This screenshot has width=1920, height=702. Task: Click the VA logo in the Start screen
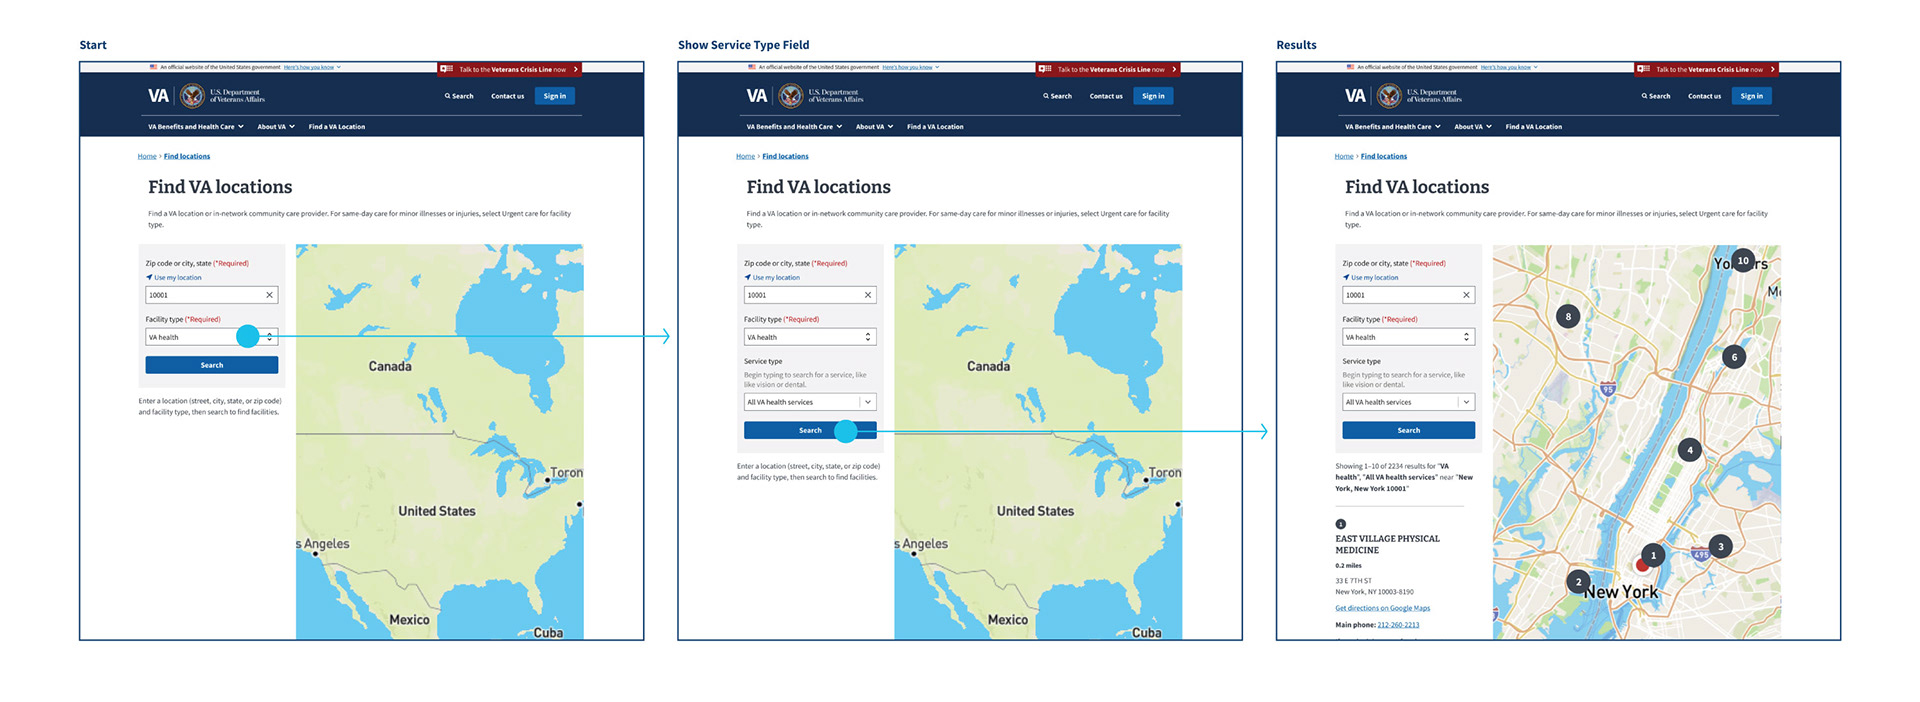pyautogui.click(x=159, y=96)
